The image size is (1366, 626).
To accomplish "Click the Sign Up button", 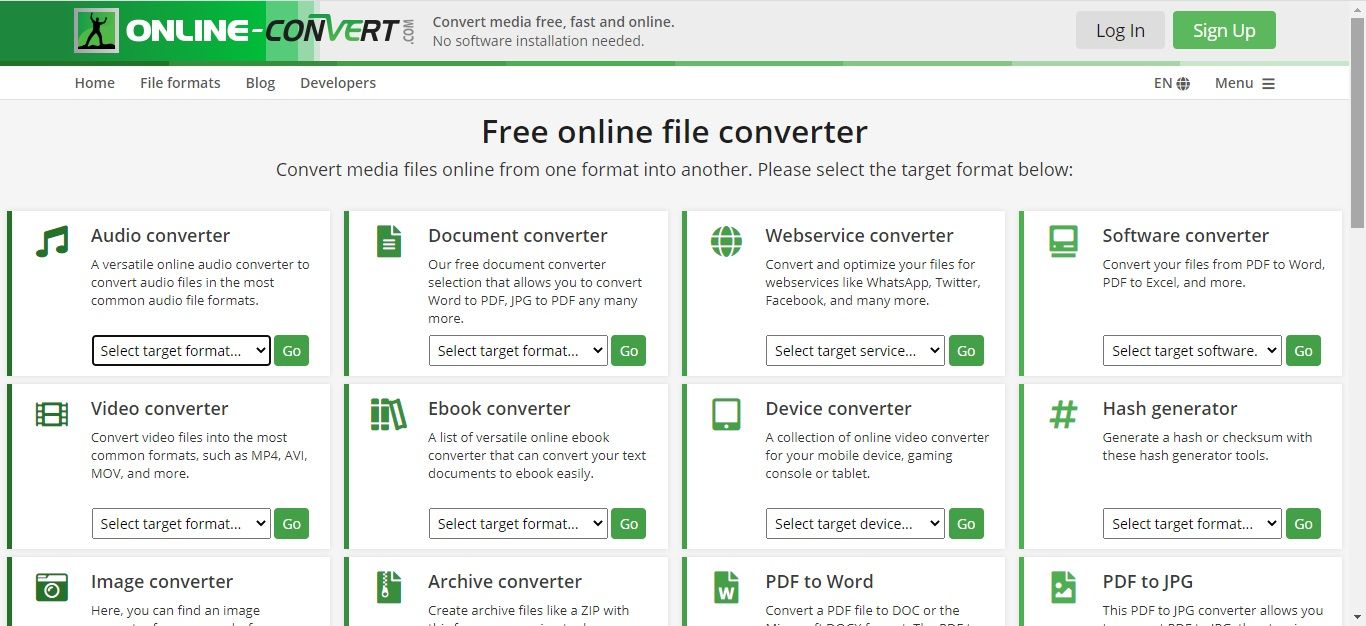I will (1224, 30).
